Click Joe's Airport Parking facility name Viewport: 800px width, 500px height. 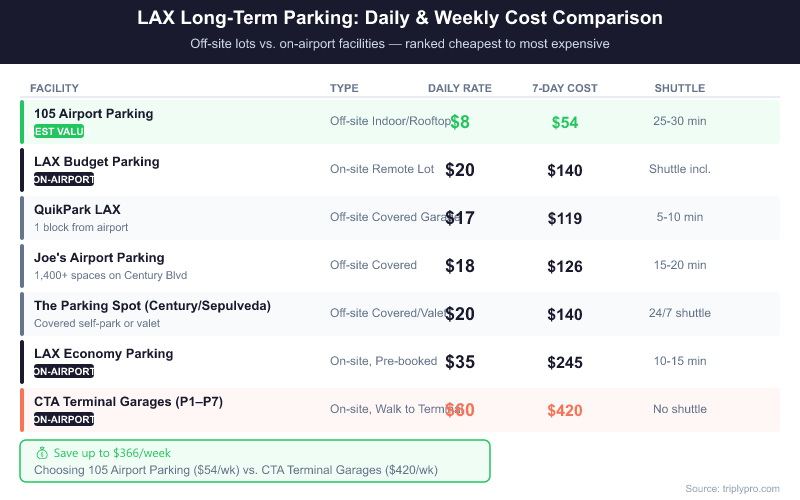[x=99, y=258]
